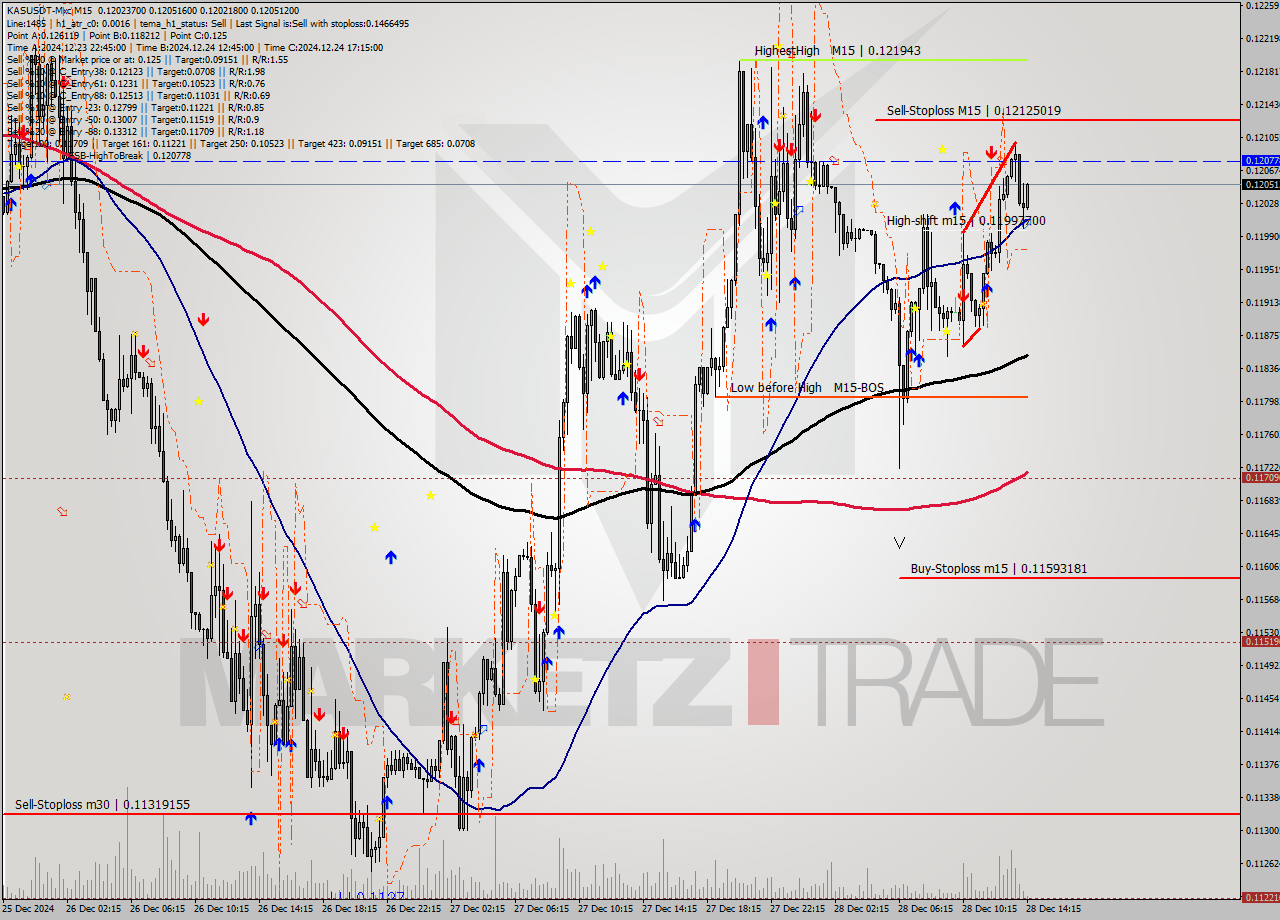1280x920 pixels.
Task: Select the 26 Dec 10:15 time axis label
Action: 223,911
